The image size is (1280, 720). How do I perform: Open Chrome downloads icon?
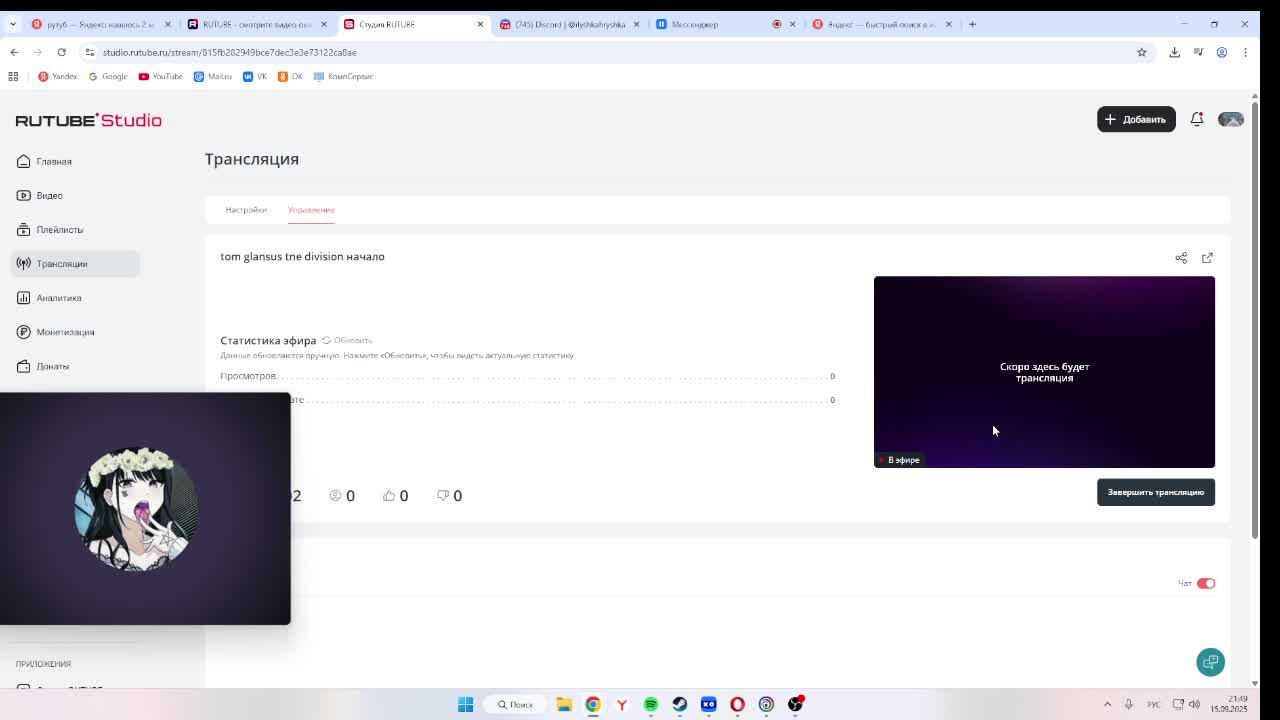tap(1174, 52)
